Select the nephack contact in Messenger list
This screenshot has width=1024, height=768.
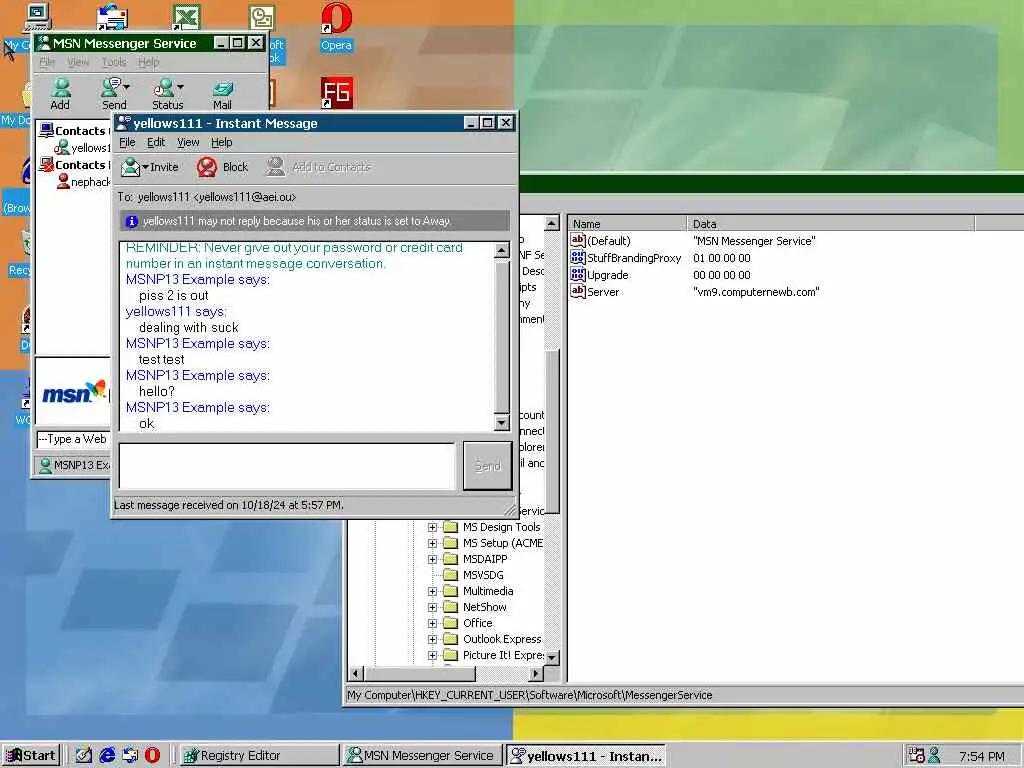click(x=91, y=182)
